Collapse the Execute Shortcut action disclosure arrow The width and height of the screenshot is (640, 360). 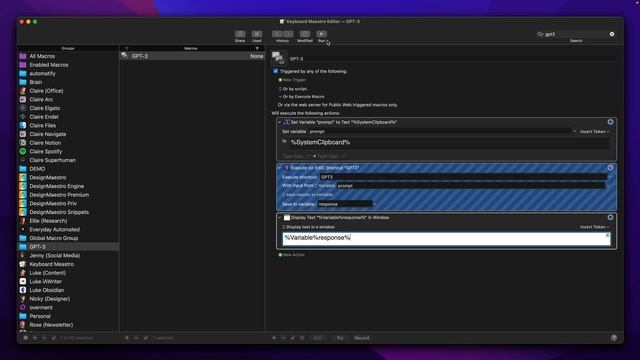coord(280,168)
